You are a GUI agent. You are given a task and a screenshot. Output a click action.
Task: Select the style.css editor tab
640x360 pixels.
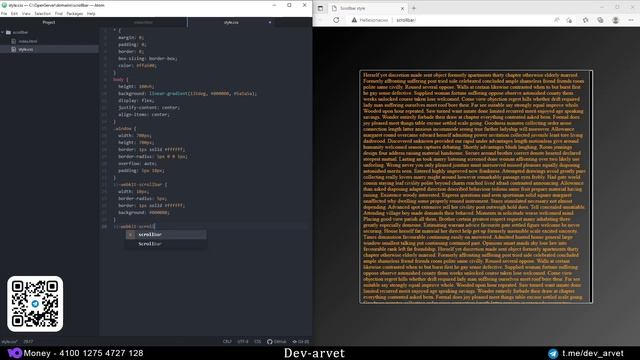[x=231, y=22]
